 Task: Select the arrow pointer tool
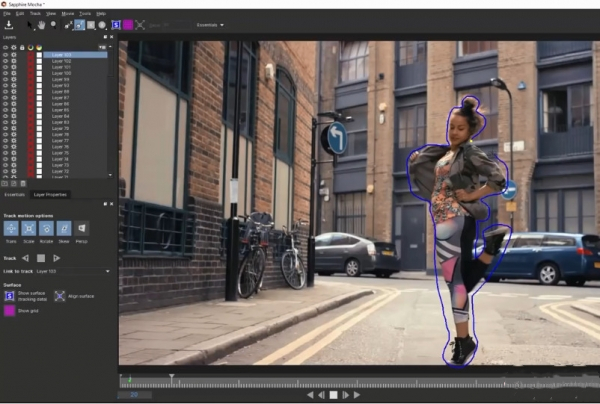(30, 24)
